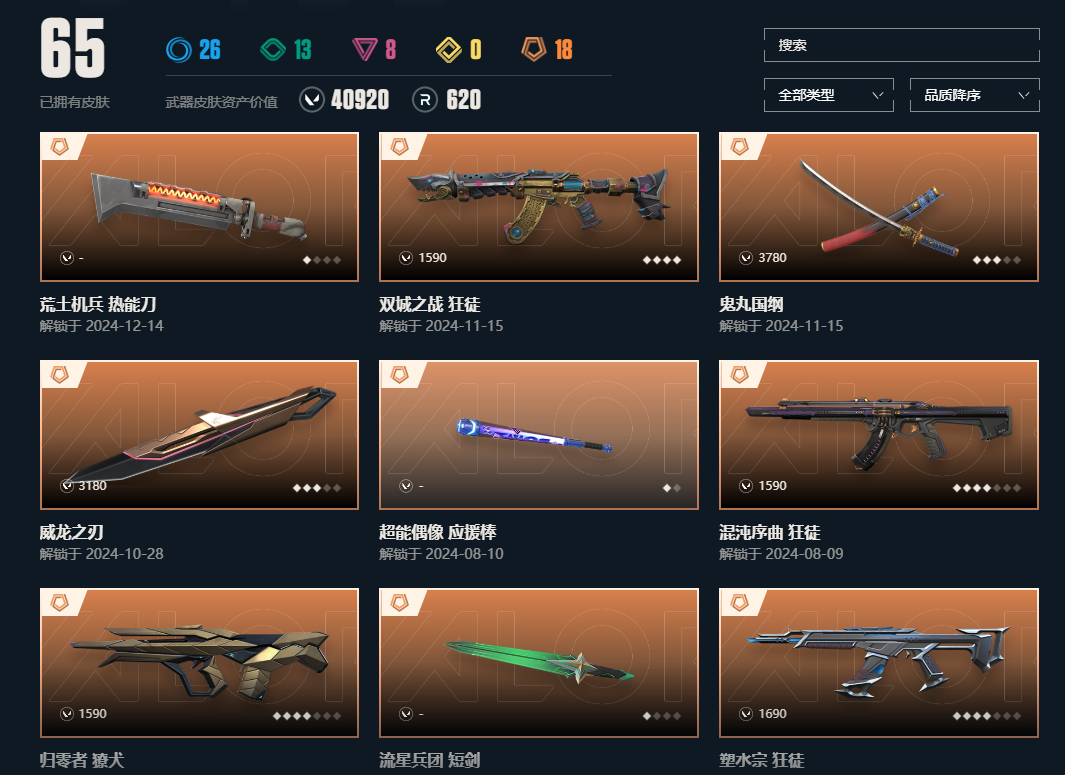The image size is (1065, 775).
Task: Click the Radianite icon beside 620
Action: tap(425, 100)
